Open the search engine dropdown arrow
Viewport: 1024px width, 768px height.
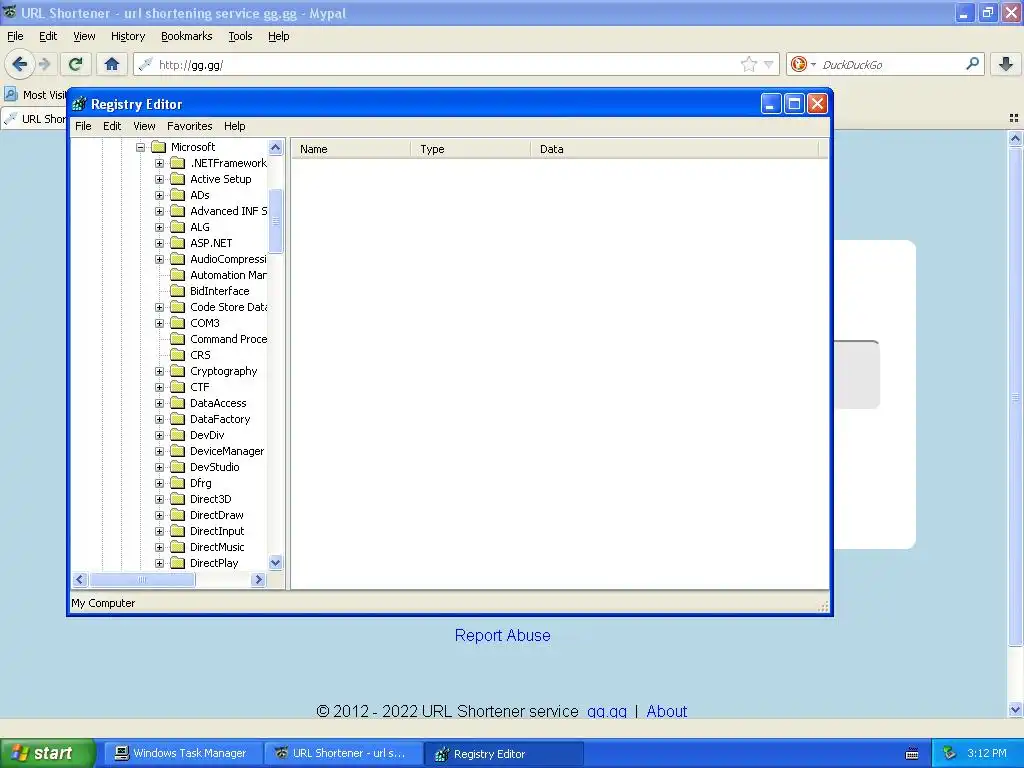click(813, 64)
